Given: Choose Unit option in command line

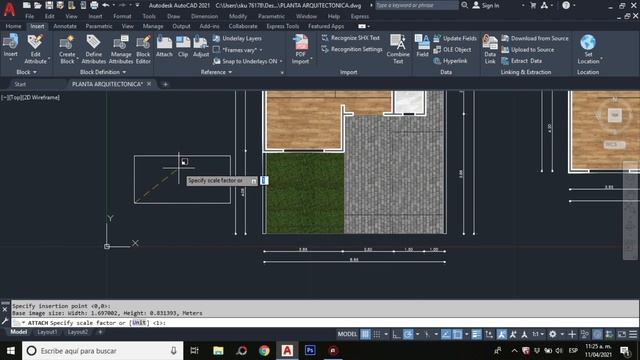Looking at the screenshot, I should coord(139,322).
